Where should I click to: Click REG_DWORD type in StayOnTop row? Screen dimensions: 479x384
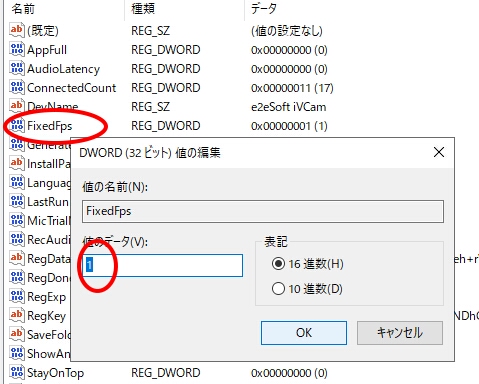(166, 373)
